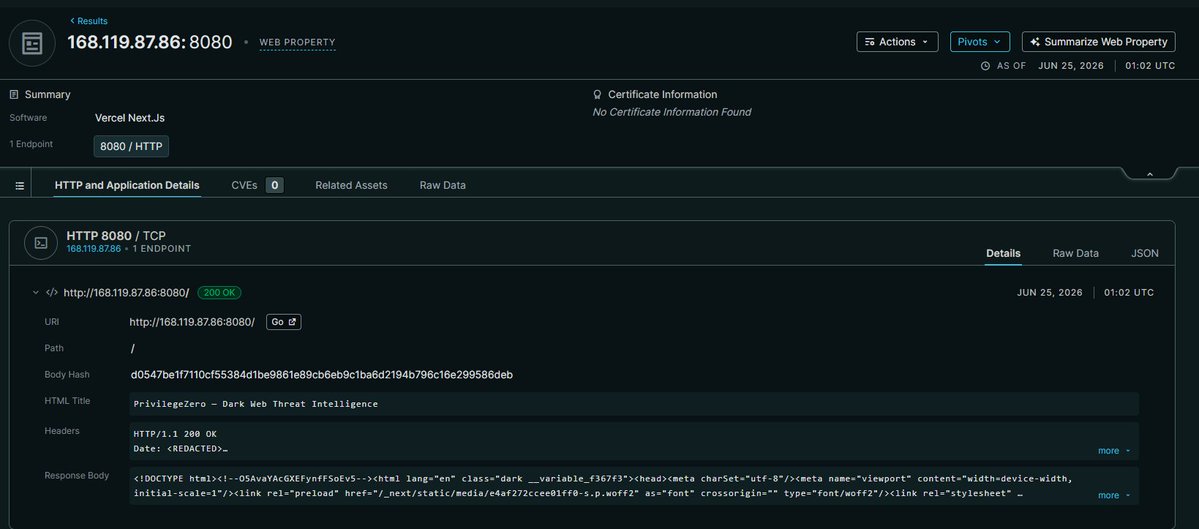Image resolution: width=1199 pixels, height=529 pixels.
Task: Go back via the Results link
Action: tap(89, 21)
